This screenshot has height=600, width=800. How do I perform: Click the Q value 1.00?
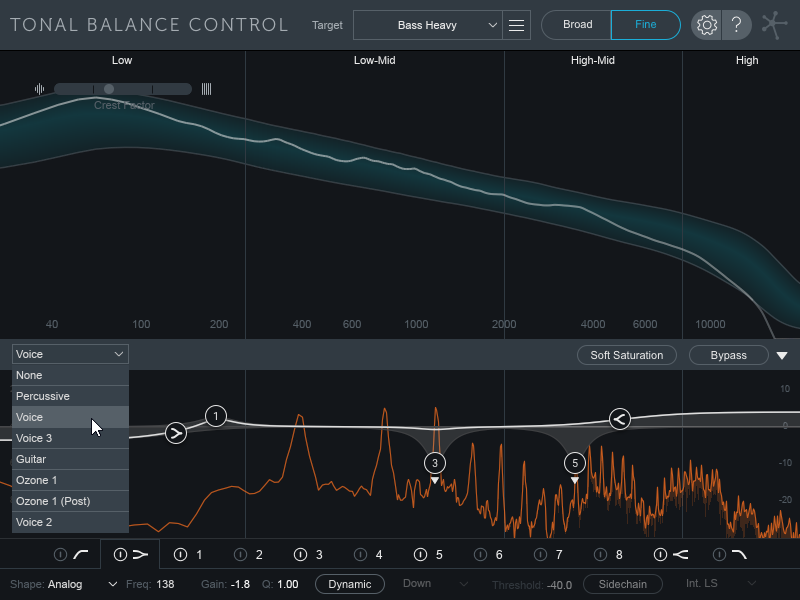288,584
